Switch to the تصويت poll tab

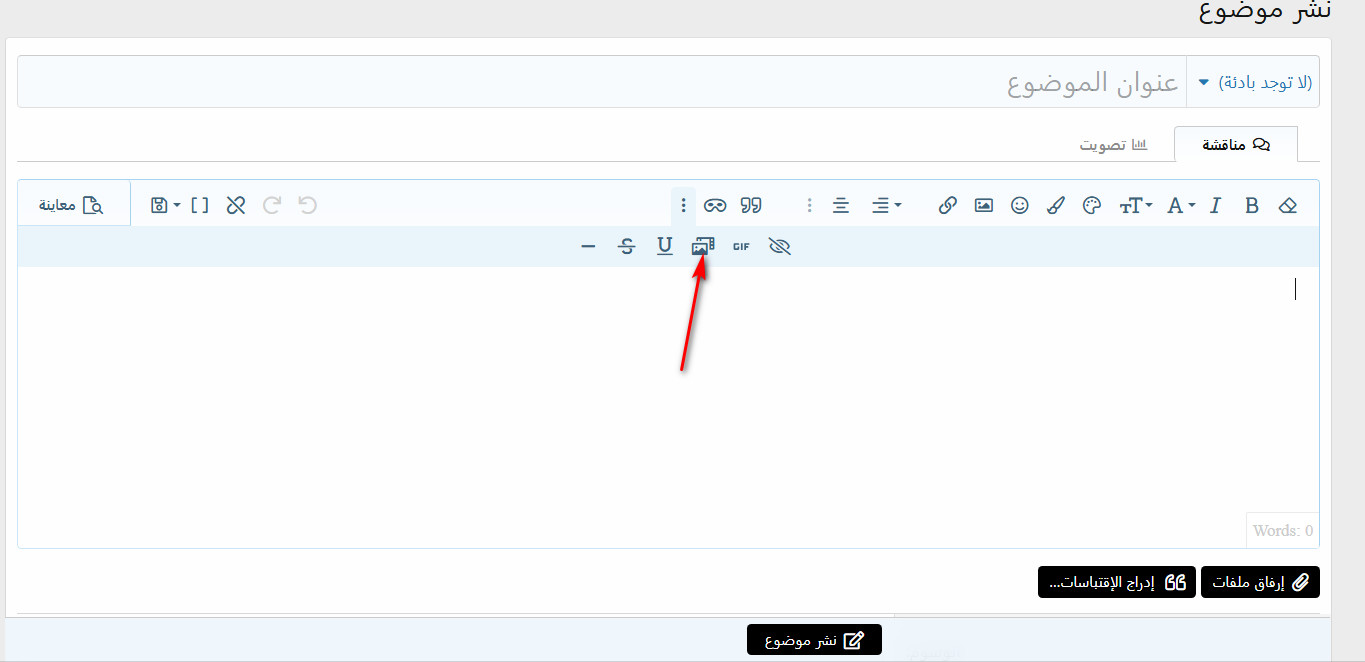1112,145
